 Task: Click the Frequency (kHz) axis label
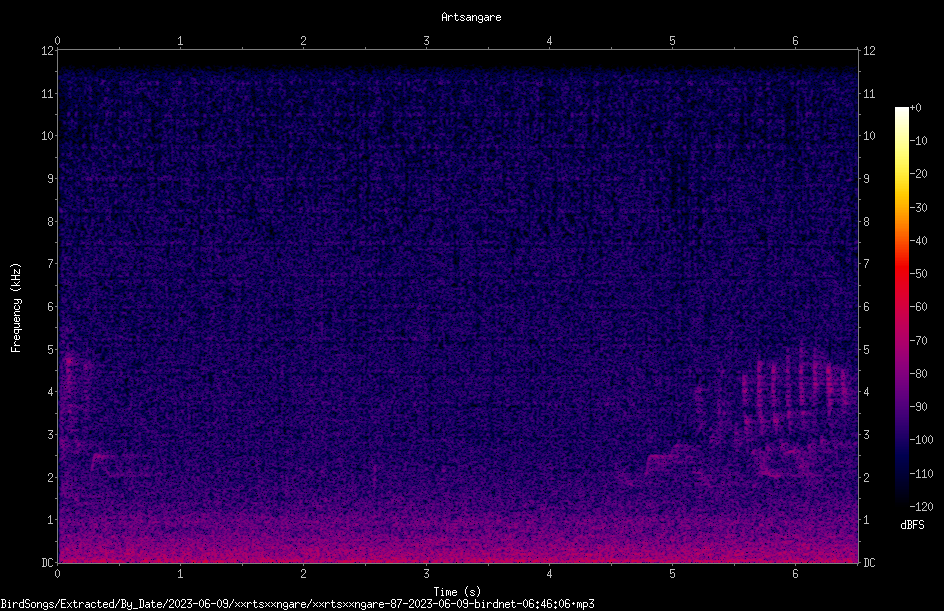point(16,308)
